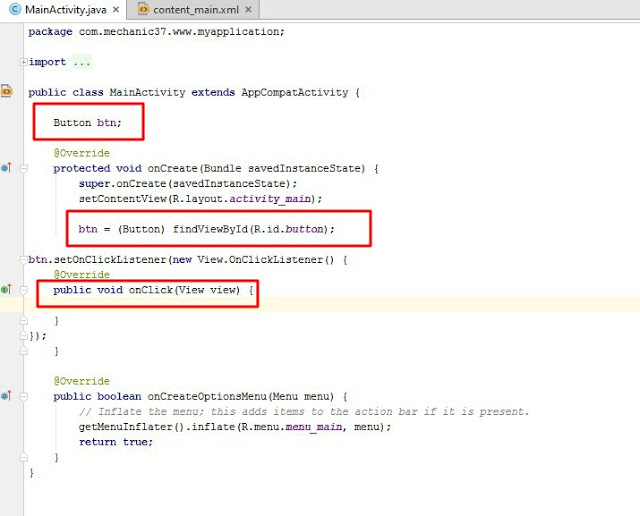Collapse the onClick method with its fold marker

tap(24, 290)
